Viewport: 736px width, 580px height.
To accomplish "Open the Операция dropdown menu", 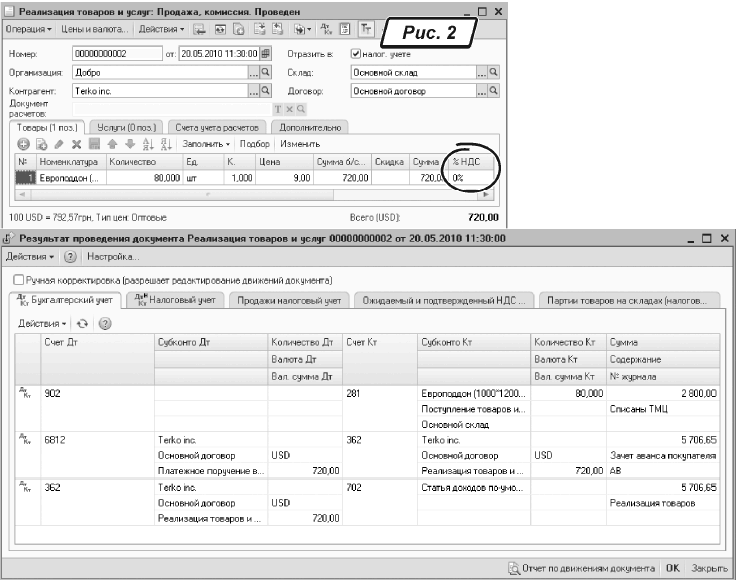I will [x=30, y=31].
